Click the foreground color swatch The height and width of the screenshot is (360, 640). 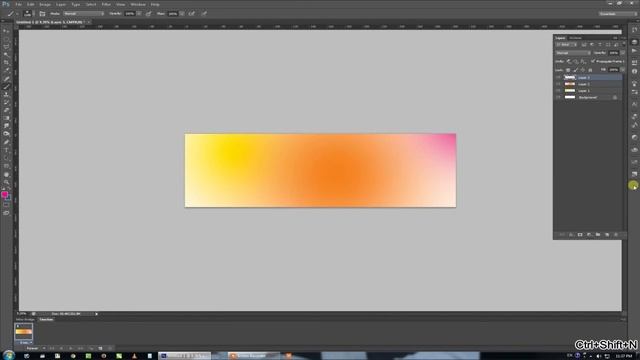pyautogui.click(x=4, y=194)
